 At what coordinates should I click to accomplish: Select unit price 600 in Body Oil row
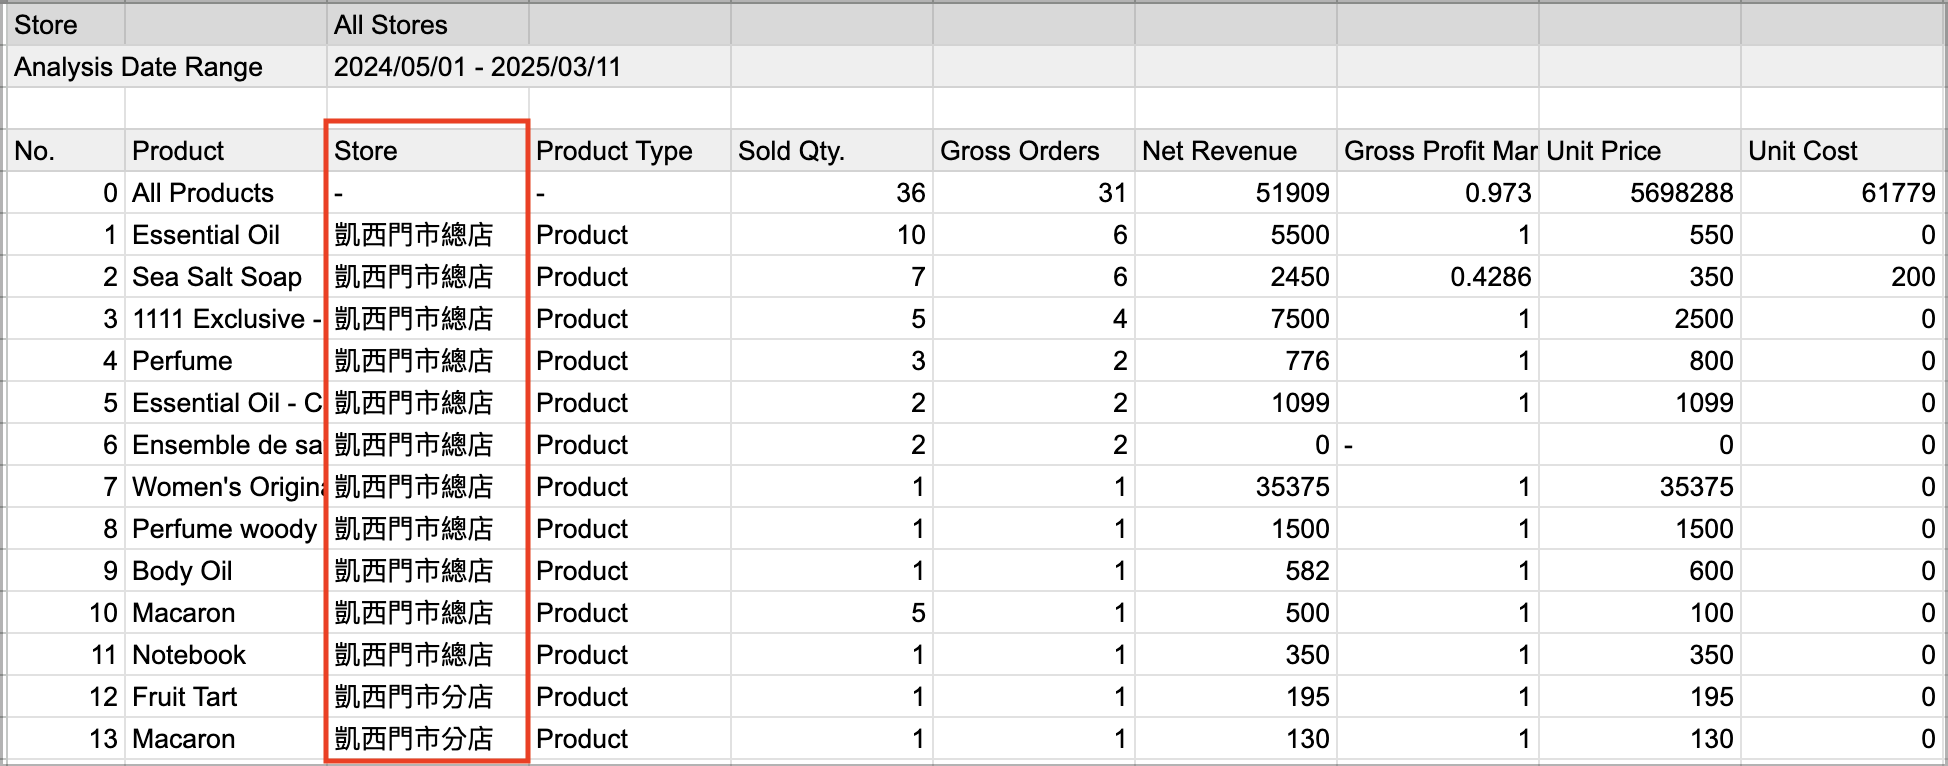1640,571
